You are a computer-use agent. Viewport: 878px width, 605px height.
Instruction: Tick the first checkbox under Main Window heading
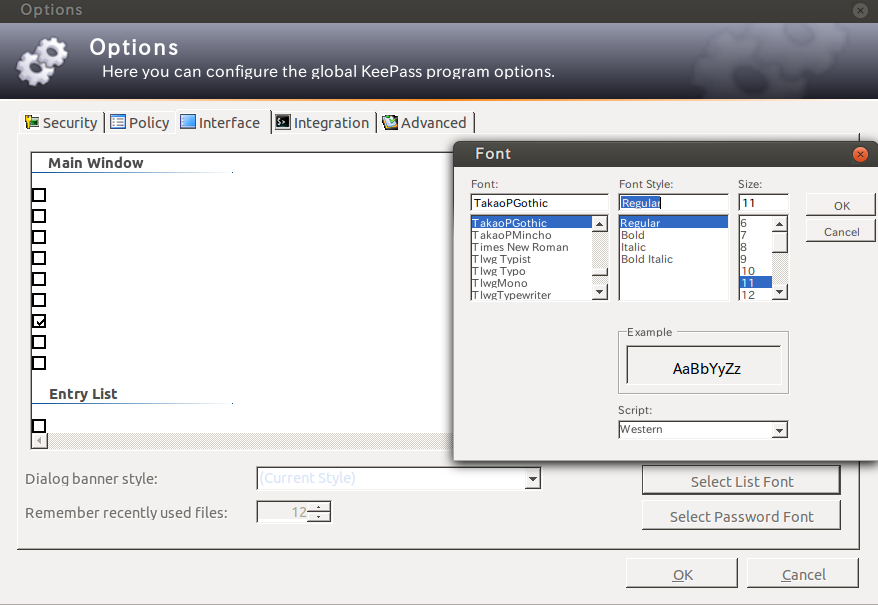[x=39, y=195]
